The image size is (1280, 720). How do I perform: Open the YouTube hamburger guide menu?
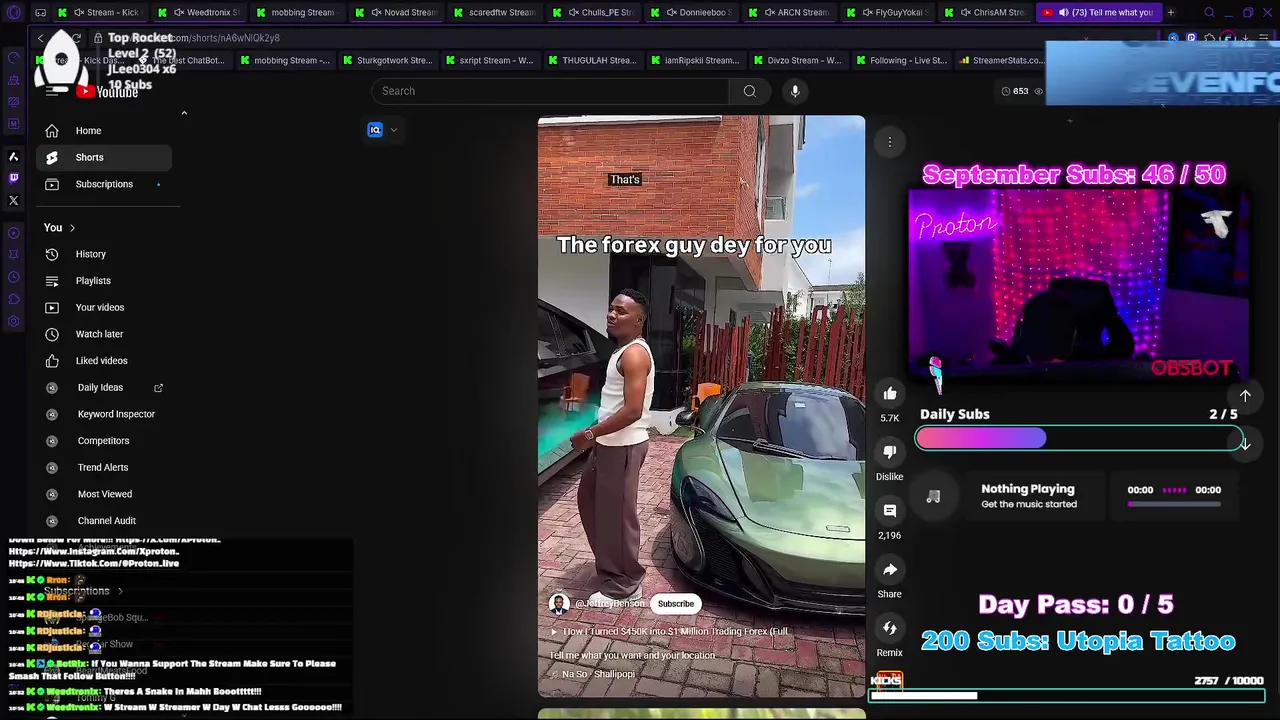click(52, 91)
